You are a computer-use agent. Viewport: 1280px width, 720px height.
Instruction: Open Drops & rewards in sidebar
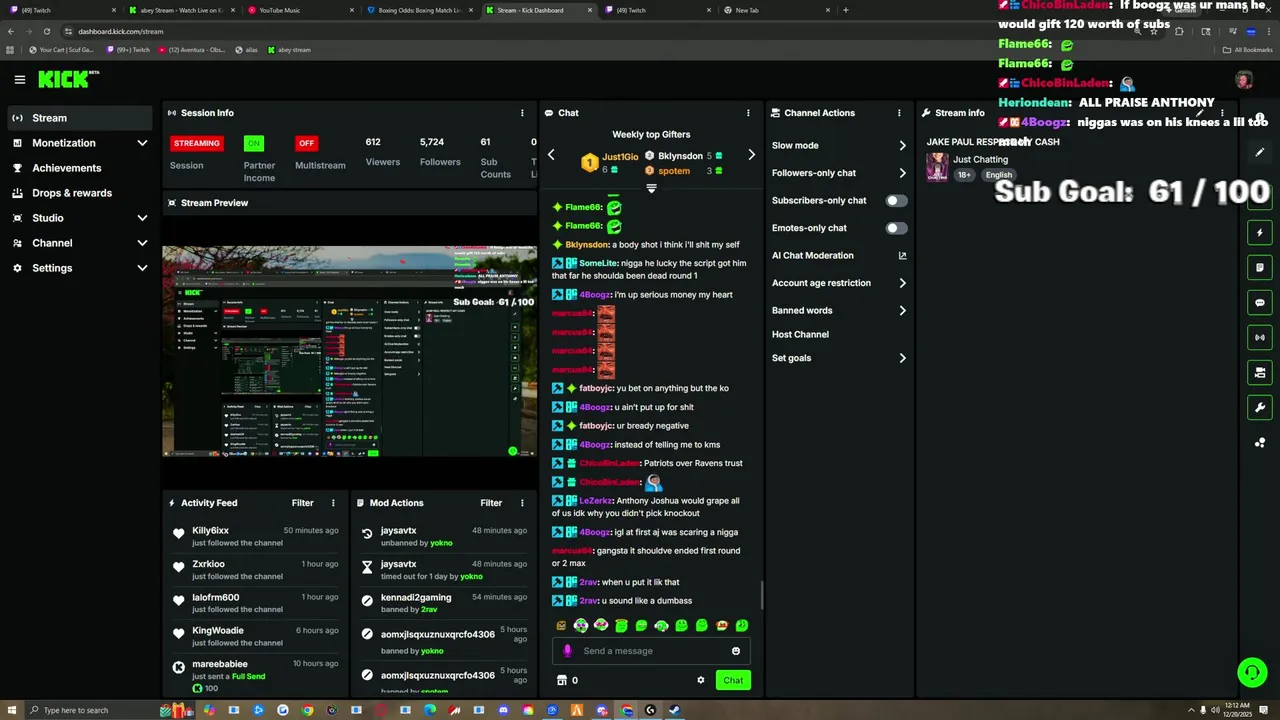79,193
